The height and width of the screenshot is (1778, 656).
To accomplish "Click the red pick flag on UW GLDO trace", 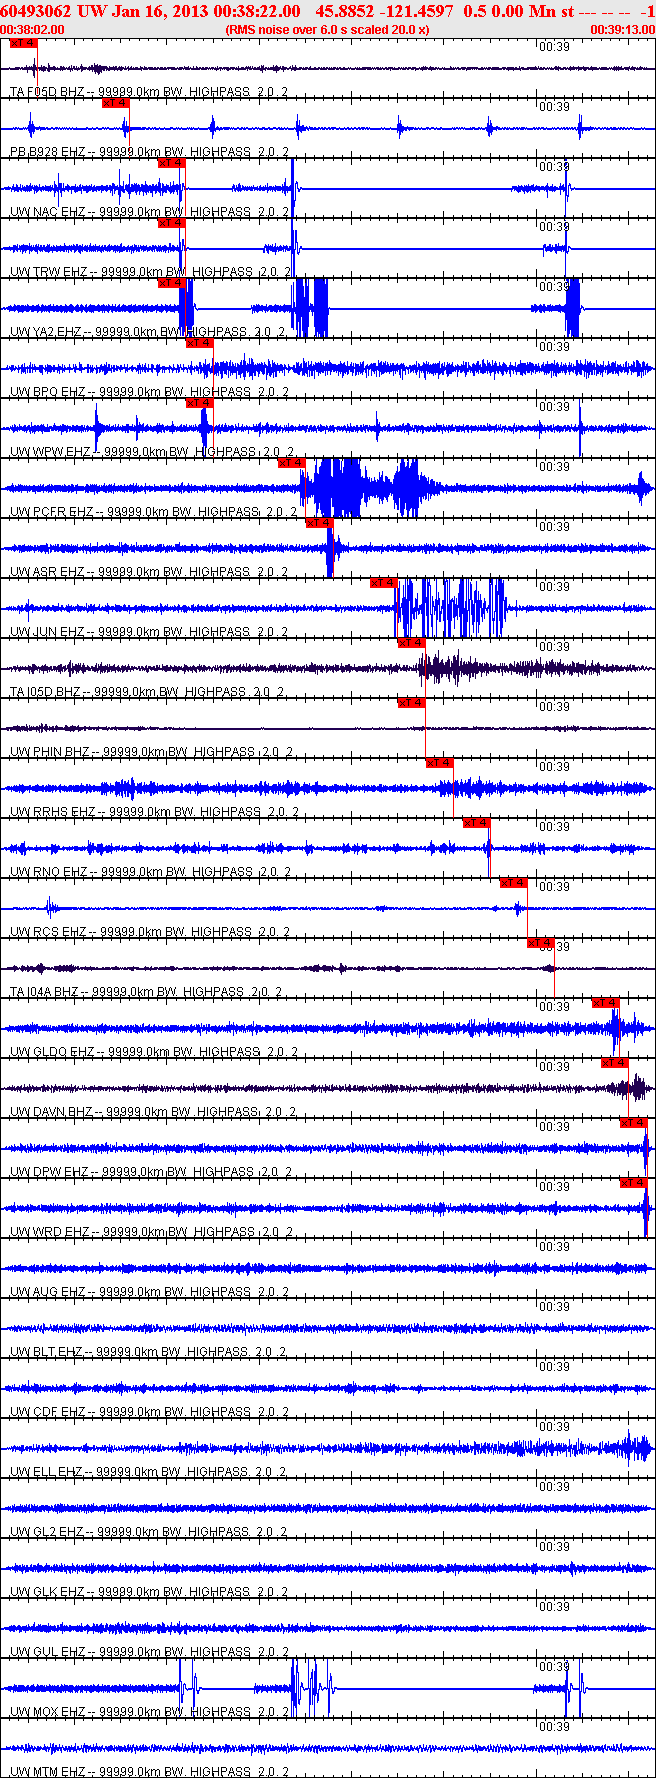I will (x=605, y=1003).
